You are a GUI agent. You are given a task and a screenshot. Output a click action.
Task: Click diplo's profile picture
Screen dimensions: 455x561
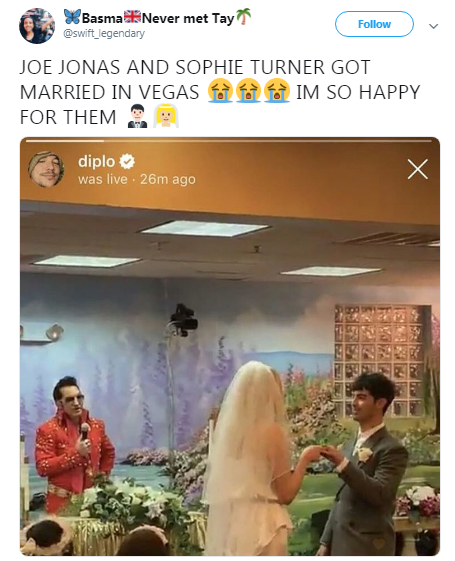point(46,169)
